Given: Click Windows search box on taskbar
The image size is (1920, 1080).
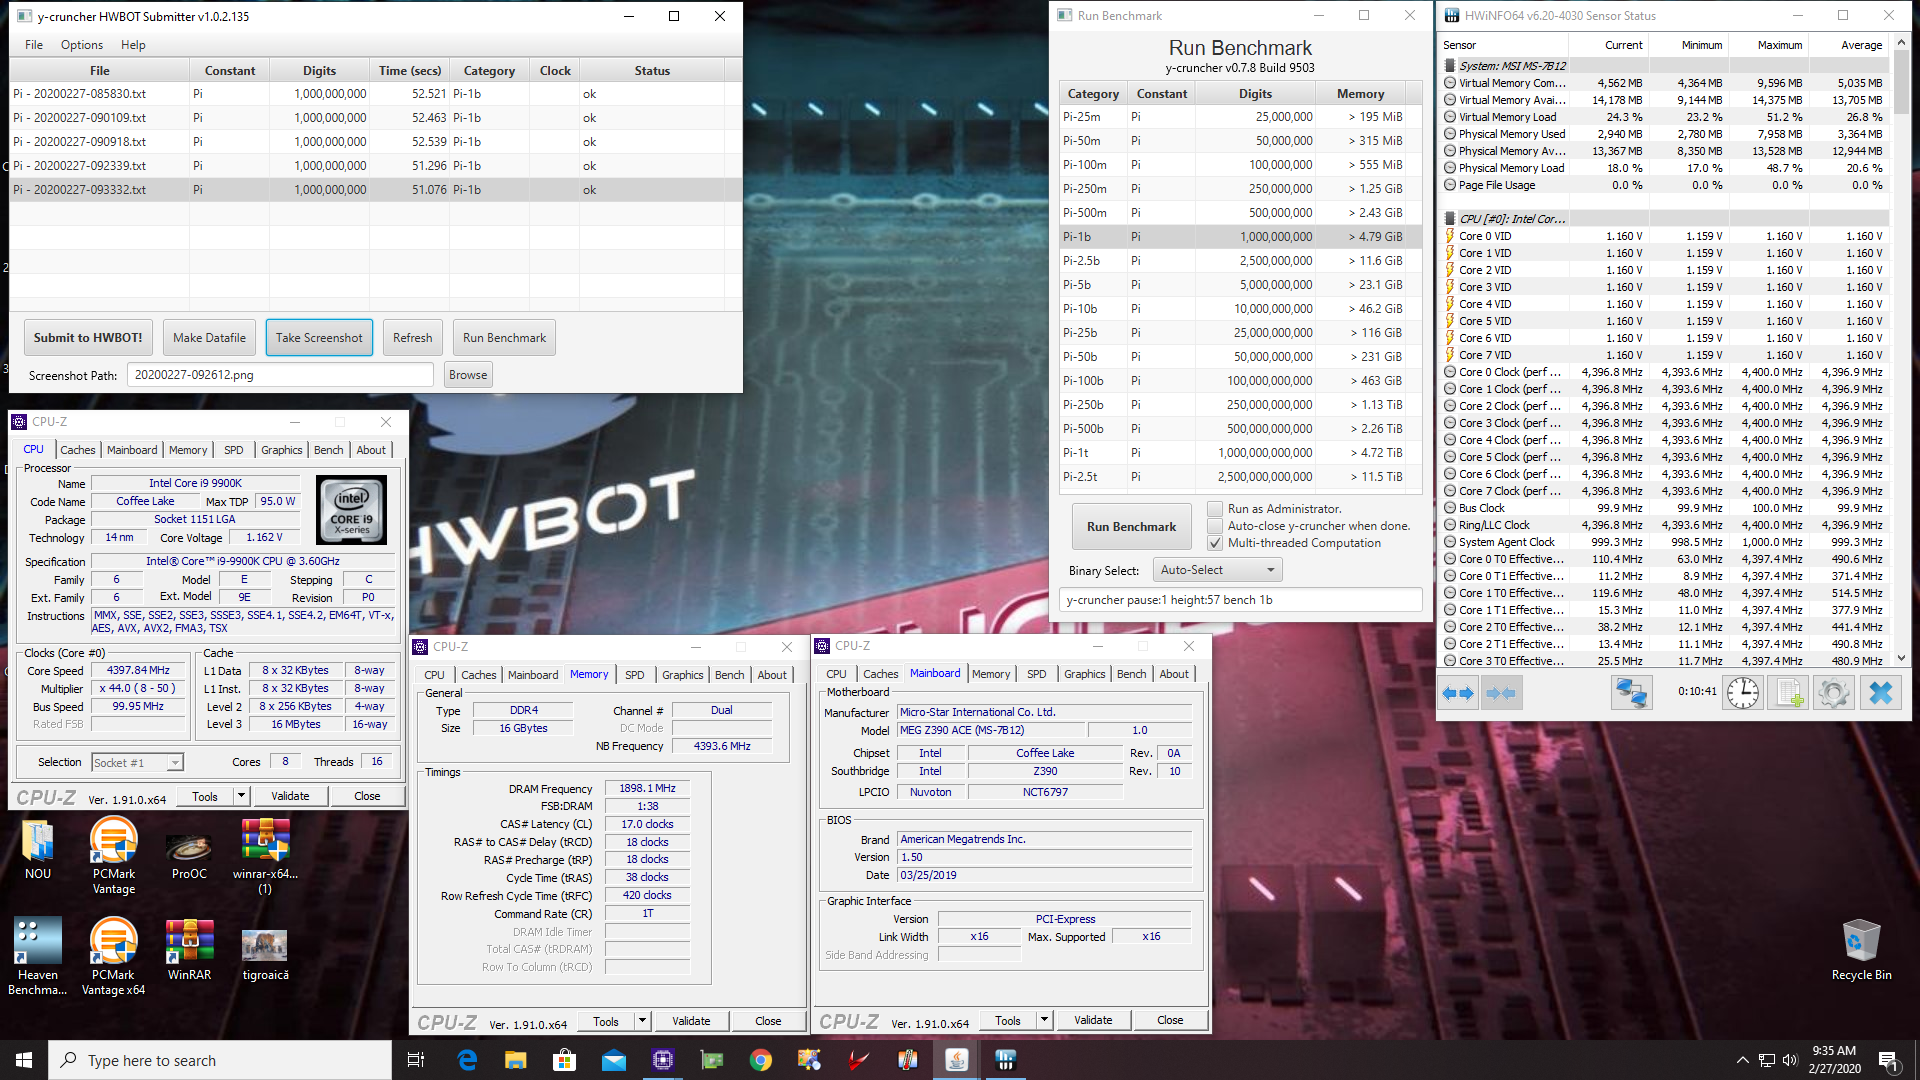Looking at the screenshot, I should 220,1060.
